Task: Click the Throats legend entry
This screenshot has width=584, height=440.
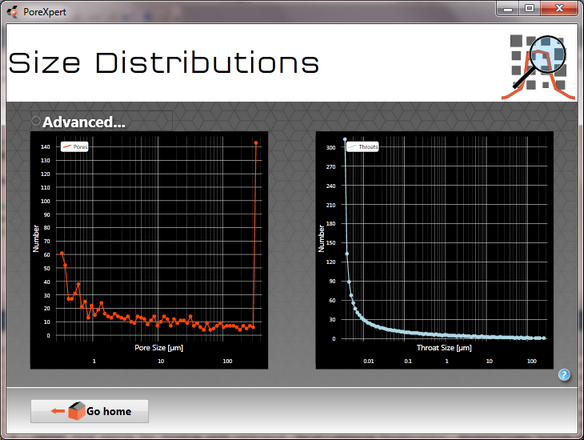Action: point(362,147)
